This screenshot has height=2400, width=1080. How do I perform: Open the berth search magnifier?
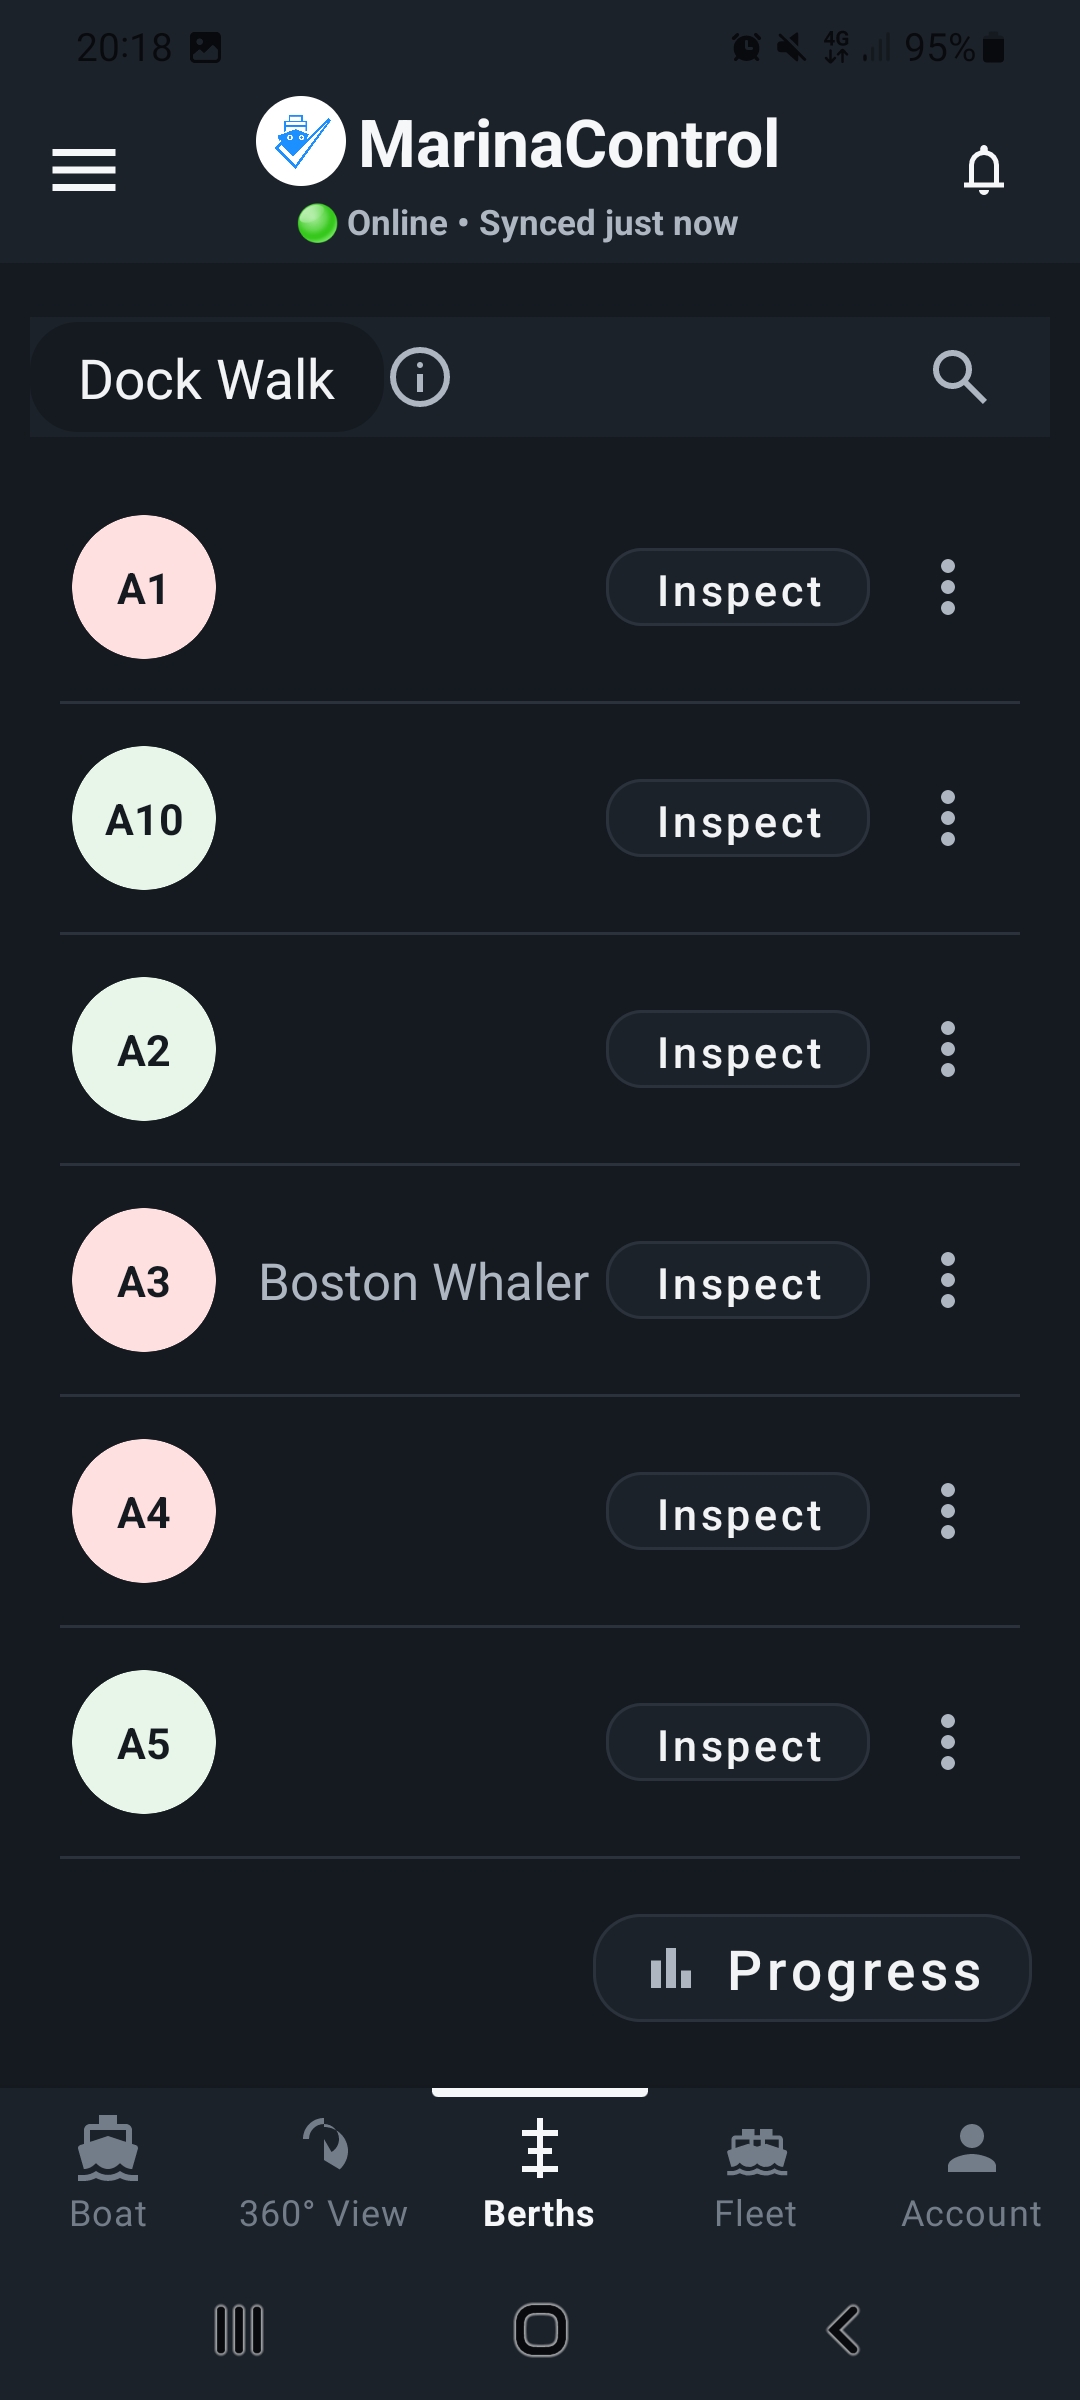959,377
